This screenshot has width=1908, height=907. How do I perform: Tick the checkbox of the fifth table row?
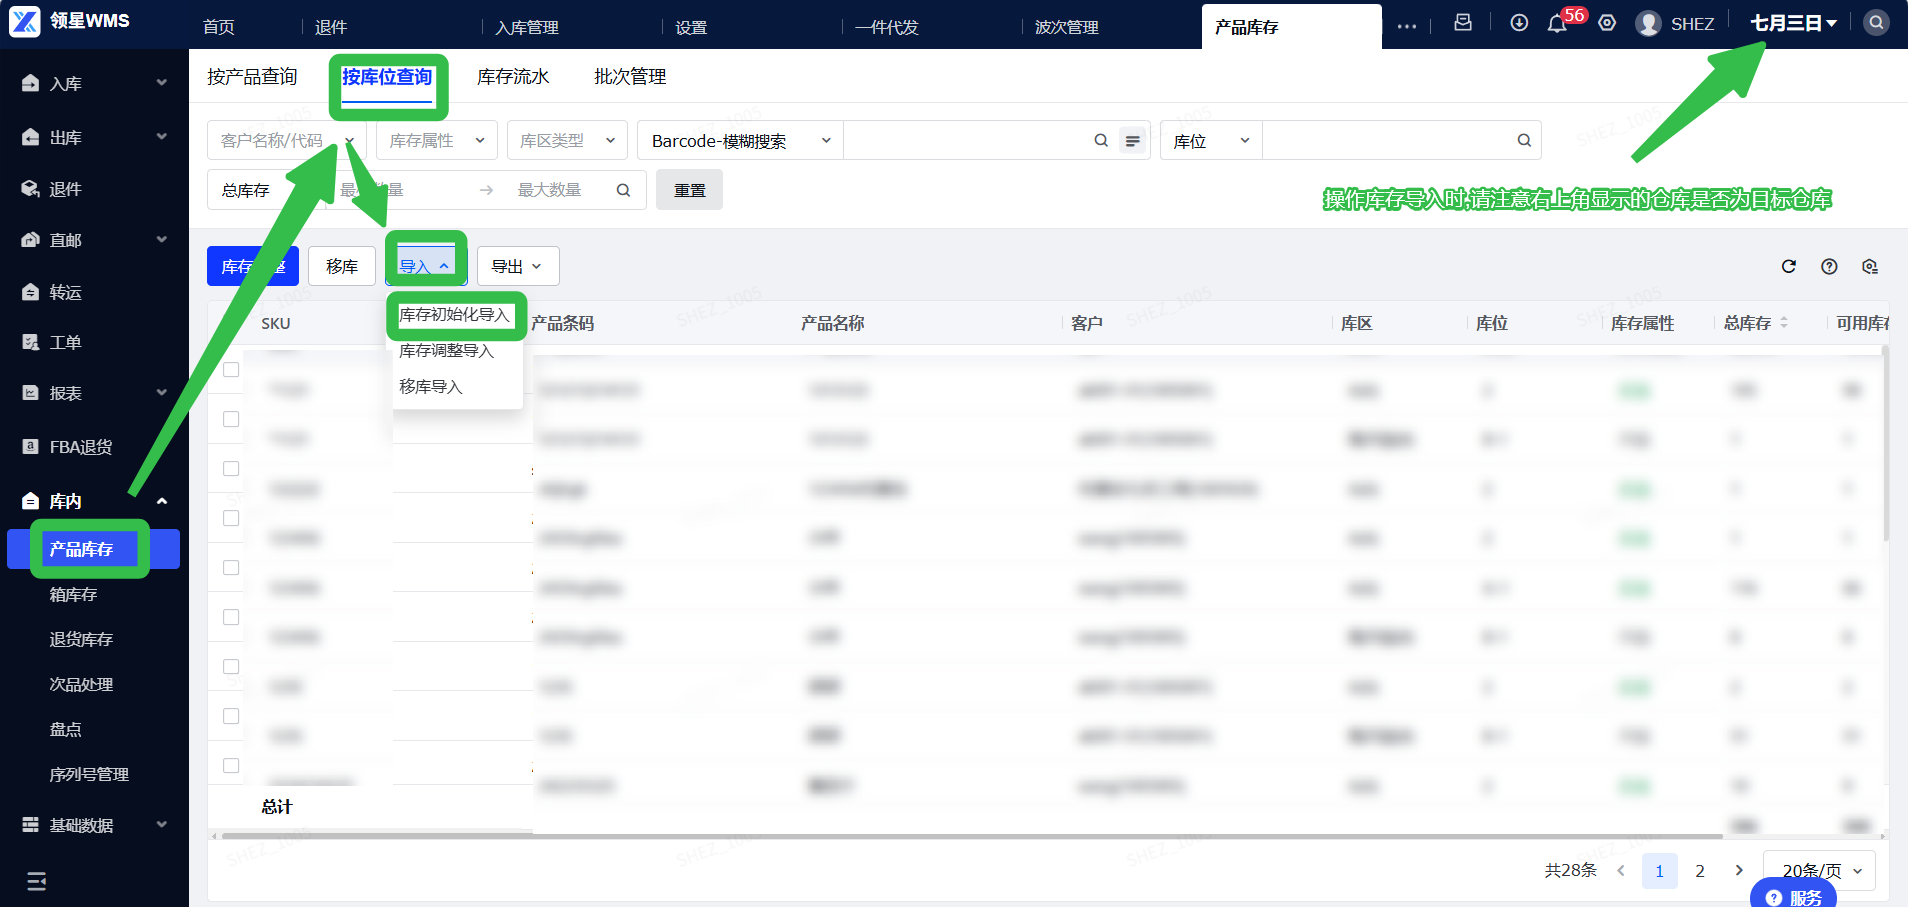231,568
